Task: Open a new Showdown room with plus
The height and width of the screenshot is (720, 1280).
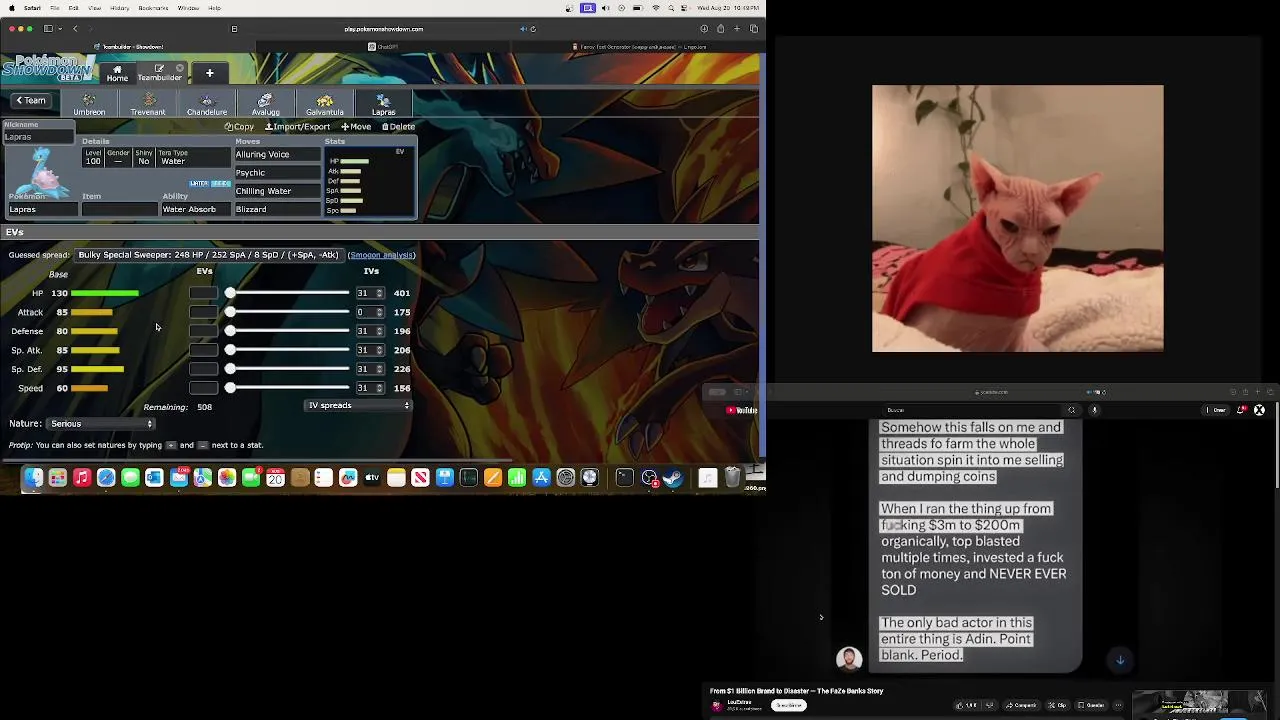Action: (209, 73)
